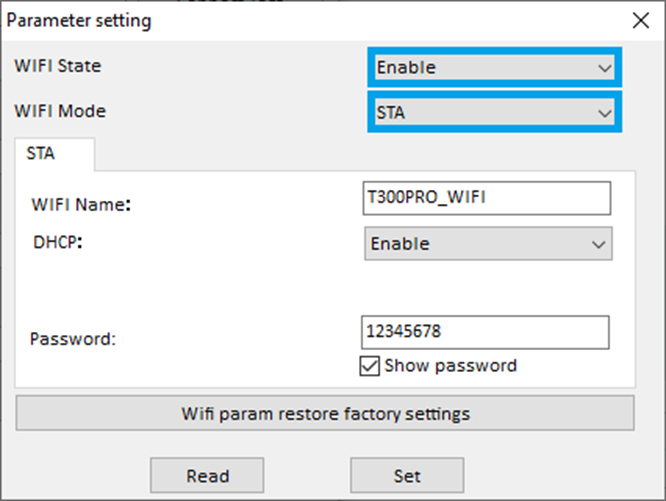
Task: Click the Read button
Action: tap(207, 475)
